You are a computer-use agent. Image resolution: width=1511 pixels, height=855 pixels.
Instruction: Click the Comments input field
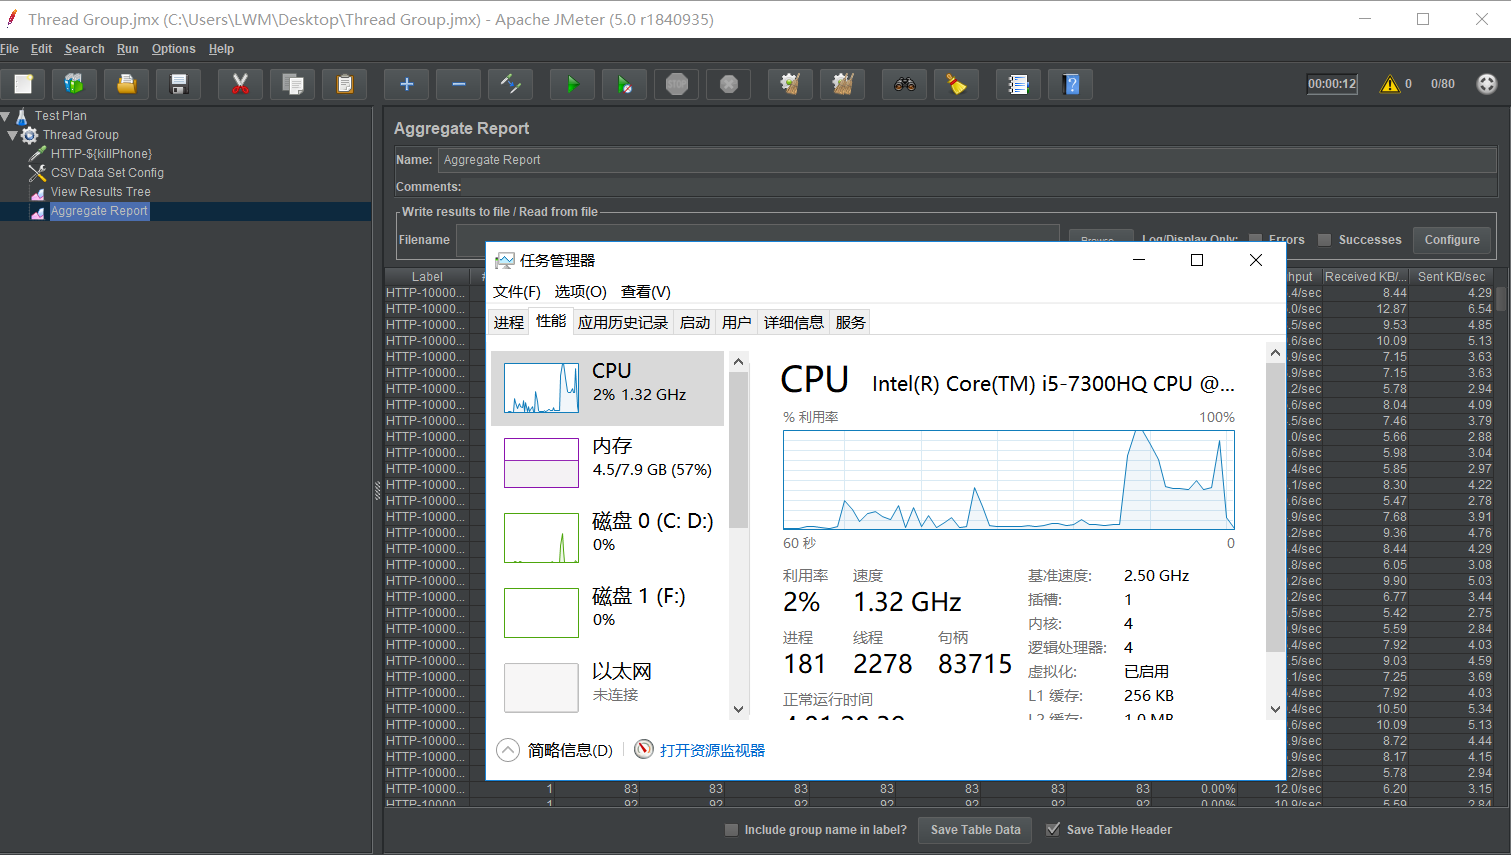[x=980, y=187]
